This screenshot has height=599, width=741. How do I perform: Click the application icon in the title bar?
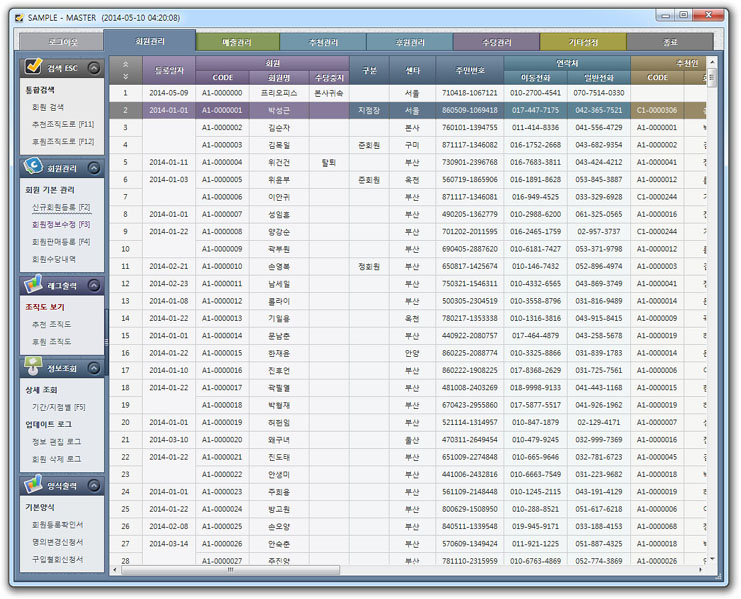[x=19, y=18]
